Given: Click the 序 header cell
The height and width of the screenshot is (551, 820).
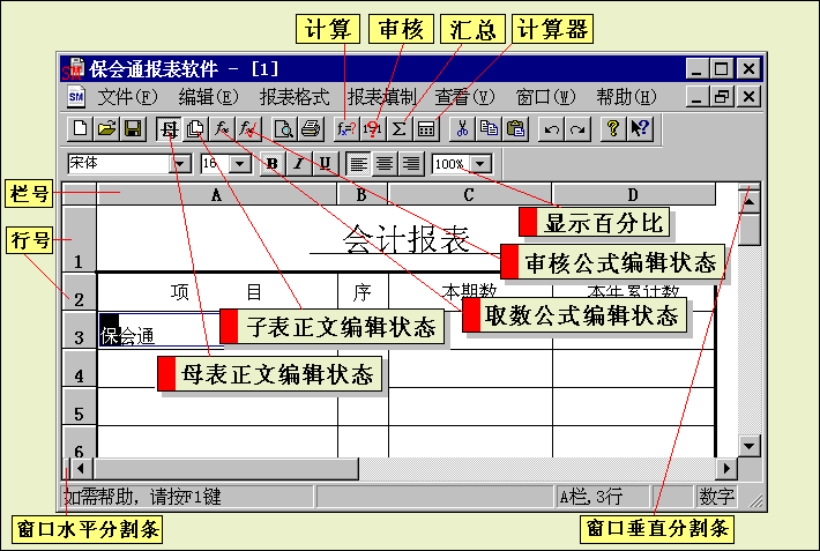Looking at the screenshot, I should click(x=362, y=292).
